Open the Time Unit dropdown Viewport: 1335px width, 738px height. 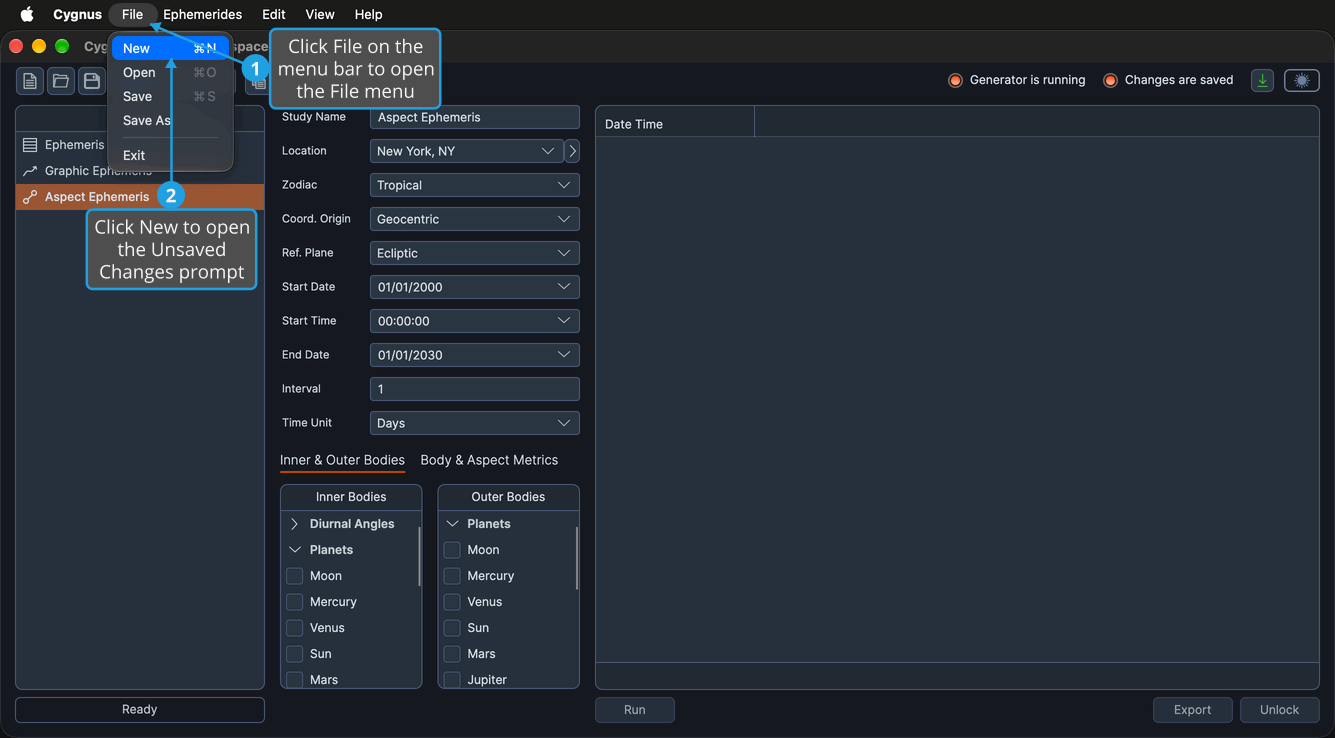475,423
